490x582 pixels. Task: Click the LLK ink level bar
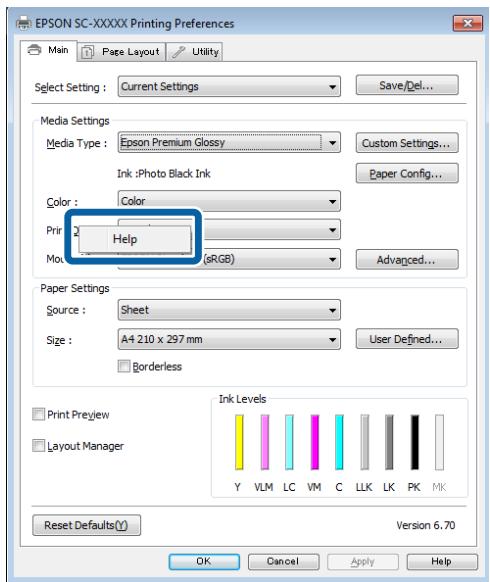pyautogui.click(x=365, y=442)
